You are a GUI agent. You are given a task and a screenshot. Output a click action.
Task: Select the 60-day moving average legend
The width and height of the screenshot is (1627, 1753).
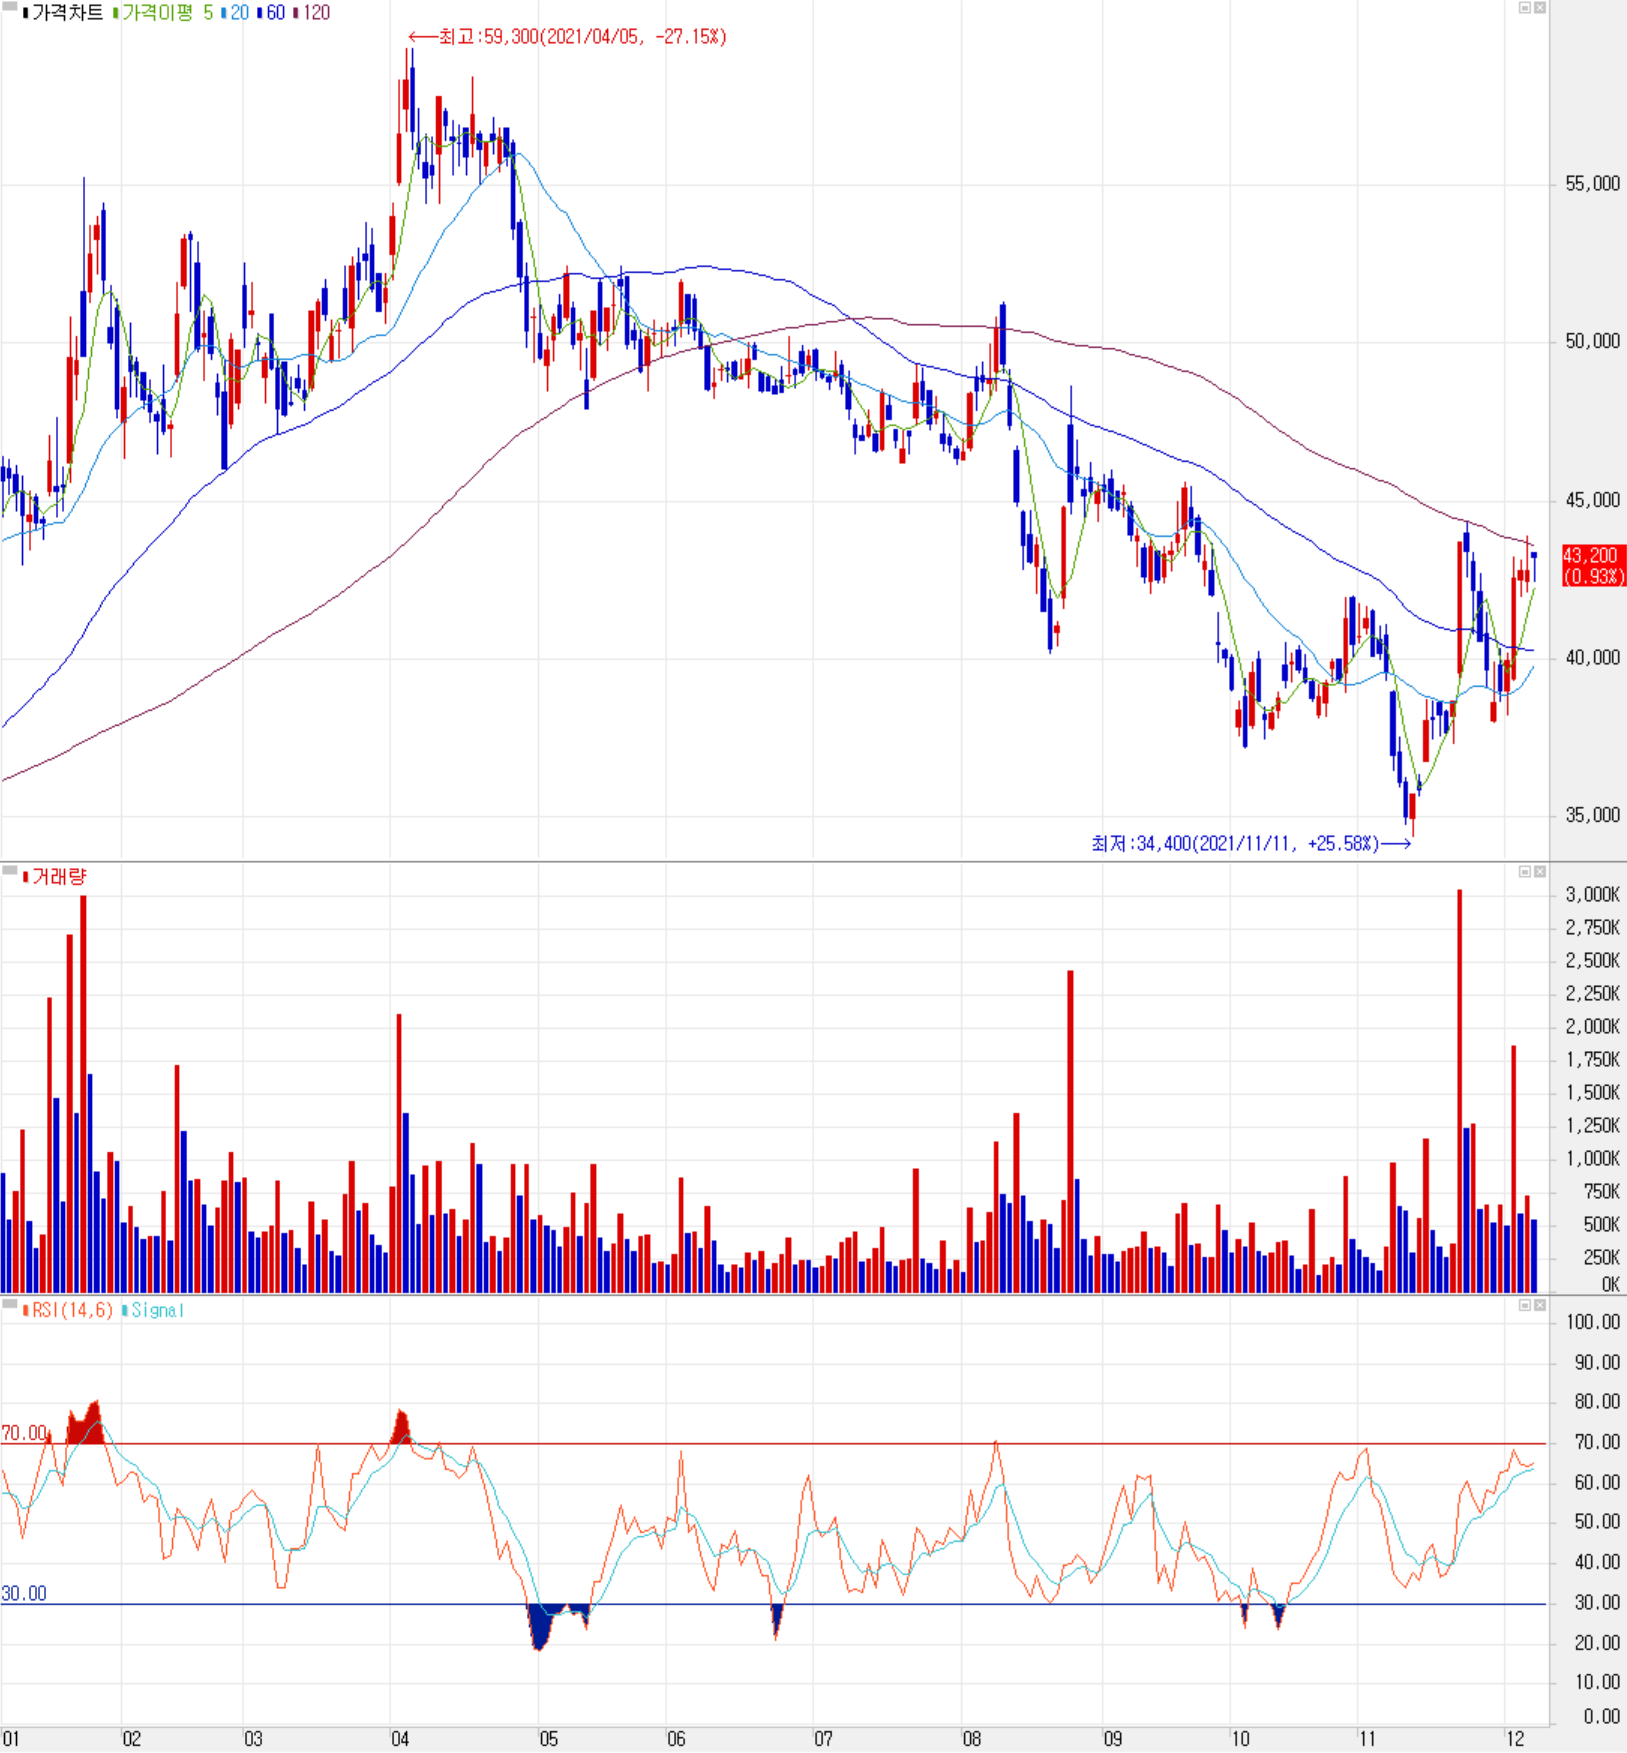pyautogui.click(x=276, y=13)
